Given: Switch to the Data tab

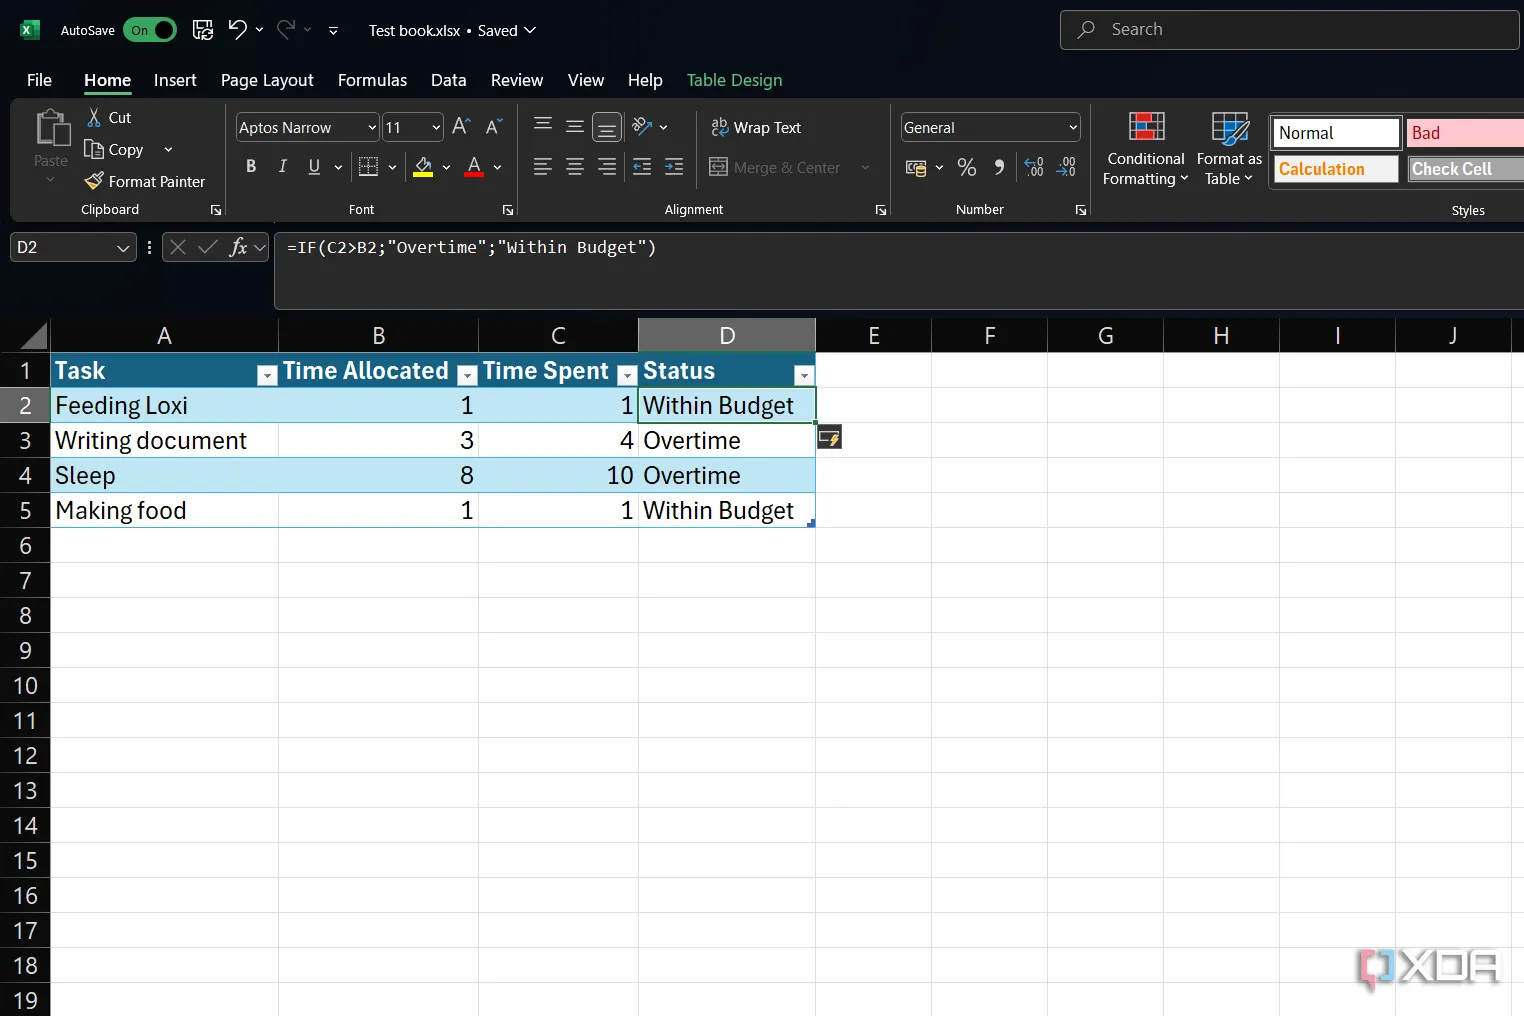Looking at the screenshot, I should [x=448, y=80].
